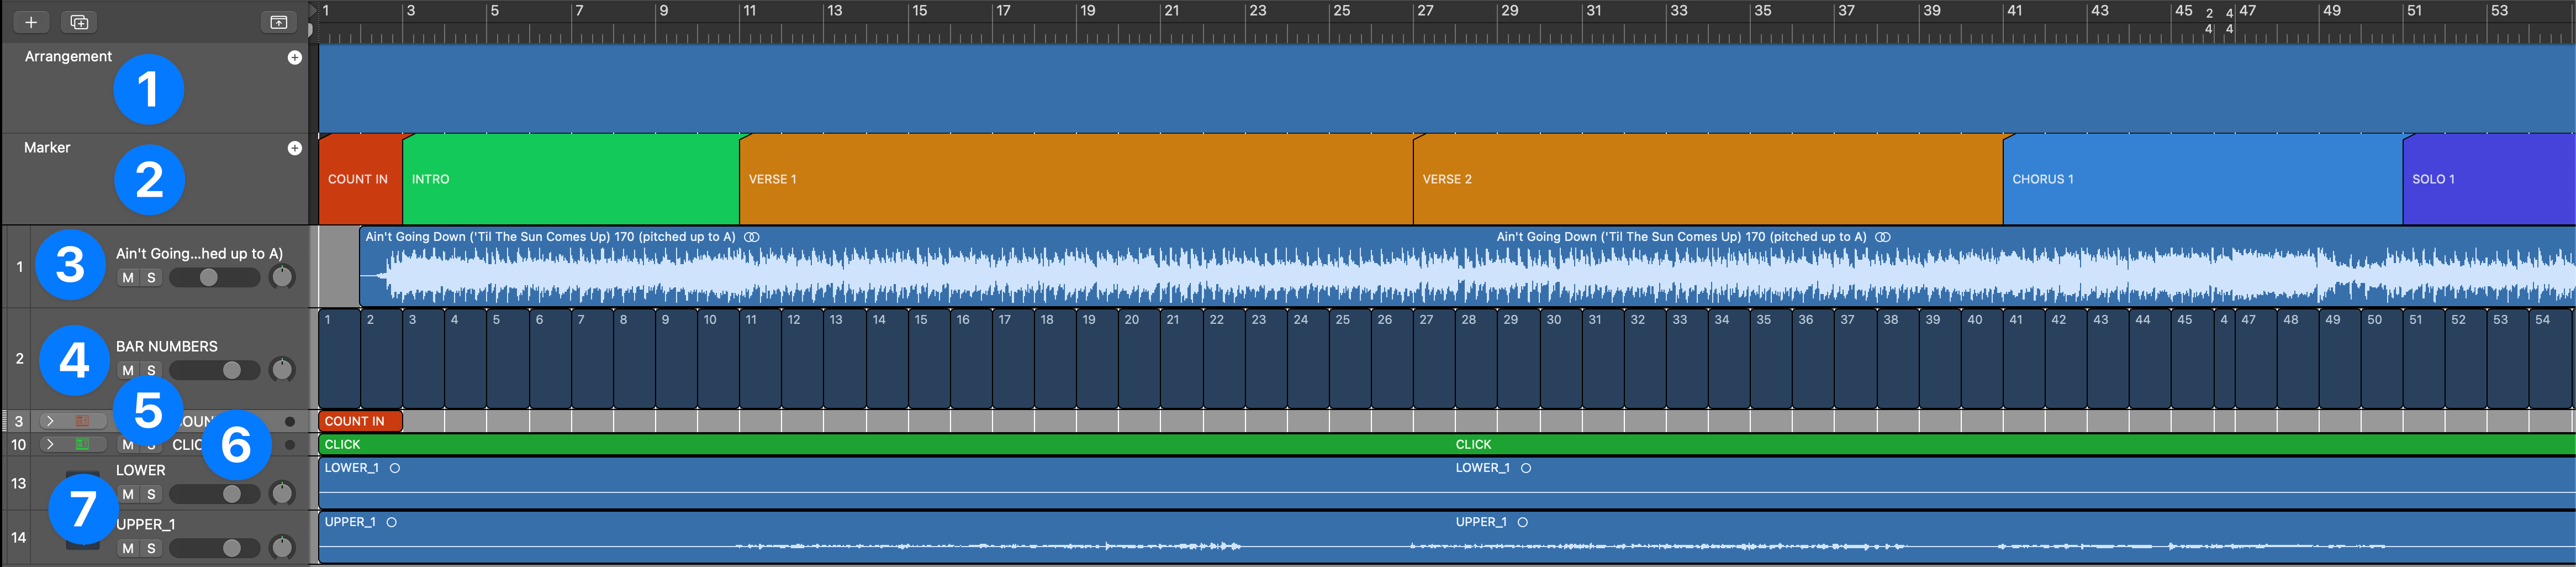Select the COUNT IN marker

360,180
